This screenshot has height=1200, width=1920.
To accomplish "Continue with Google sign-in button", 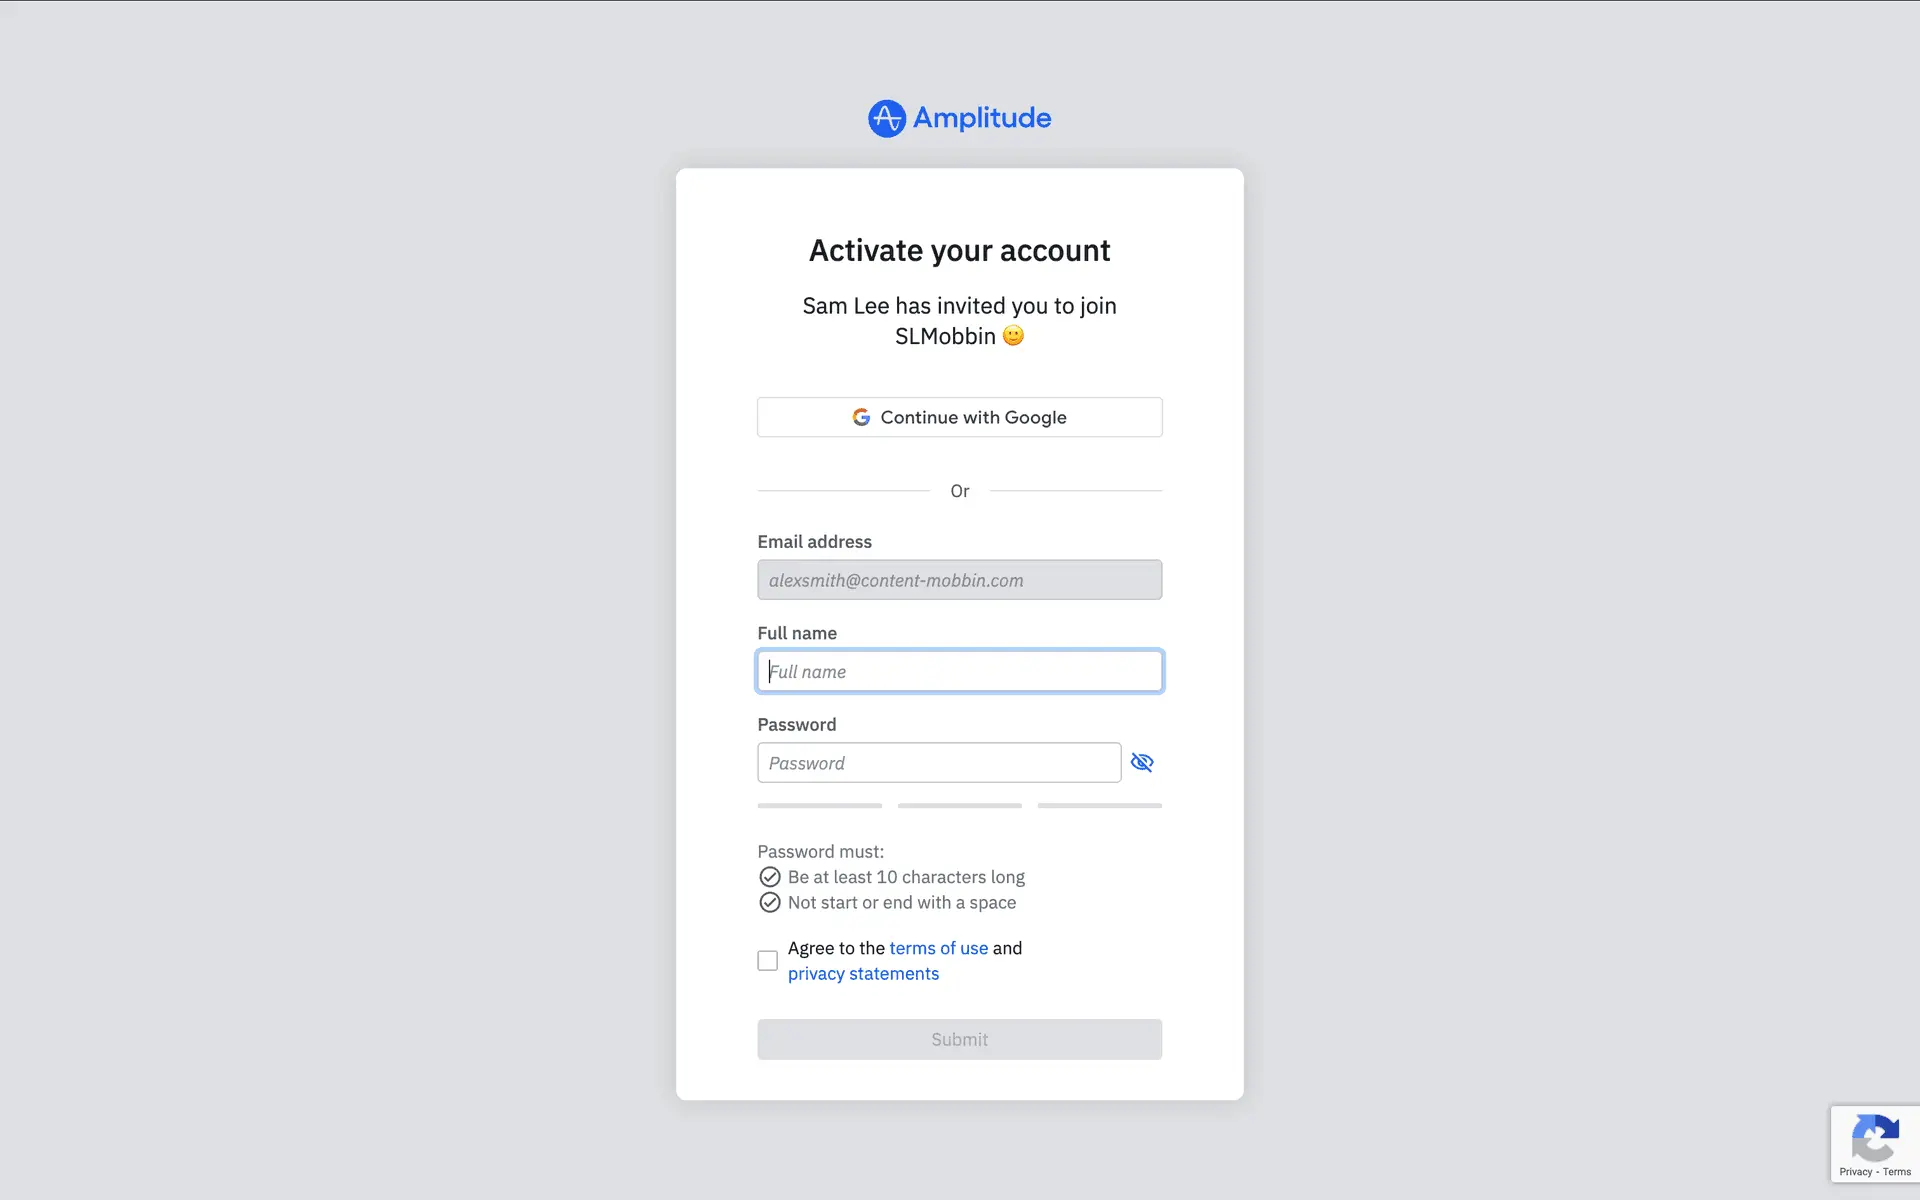I will [960, 417].
